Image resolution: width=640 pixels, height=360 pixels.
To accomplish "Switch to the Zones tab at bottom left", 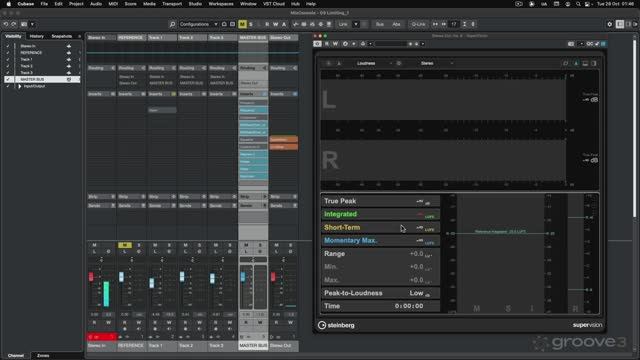I will pos(43,356).
